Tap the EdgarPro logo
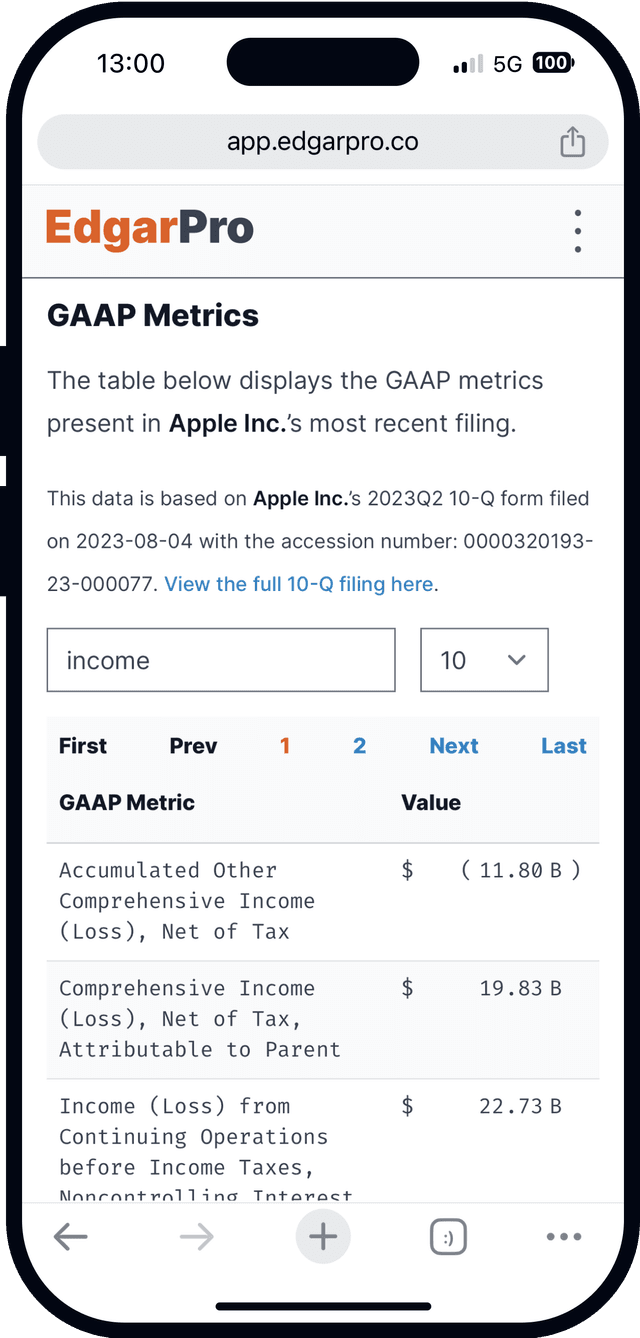 [x=148, y=228]
